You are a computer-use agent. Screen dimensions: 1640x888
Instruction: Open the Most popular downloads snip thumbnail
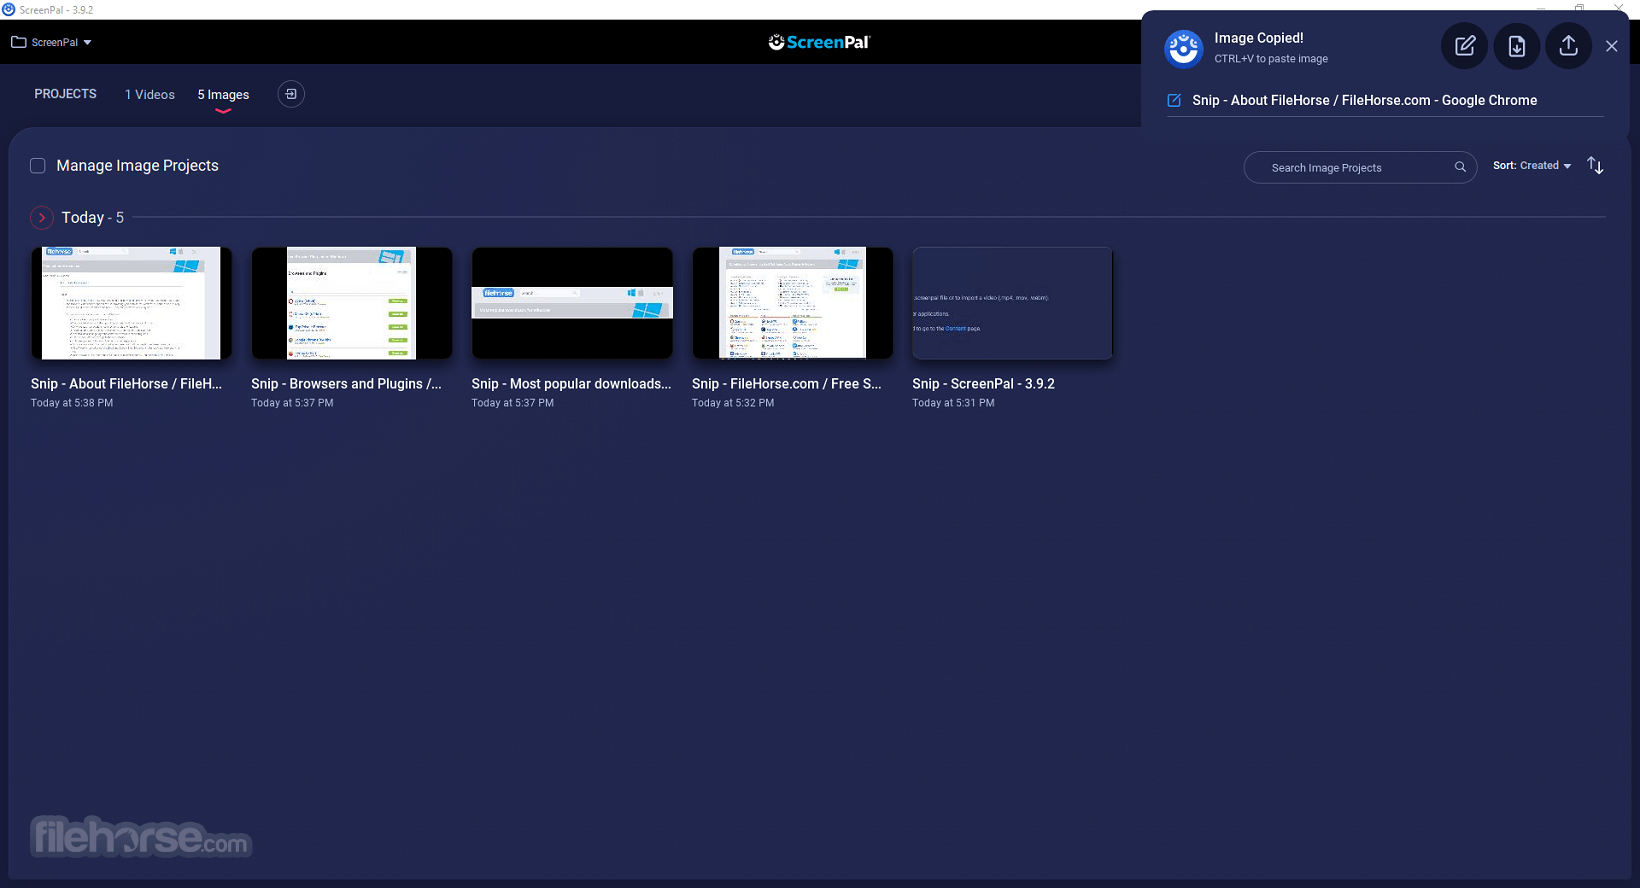pyautogui.click(x=572, y=303)
